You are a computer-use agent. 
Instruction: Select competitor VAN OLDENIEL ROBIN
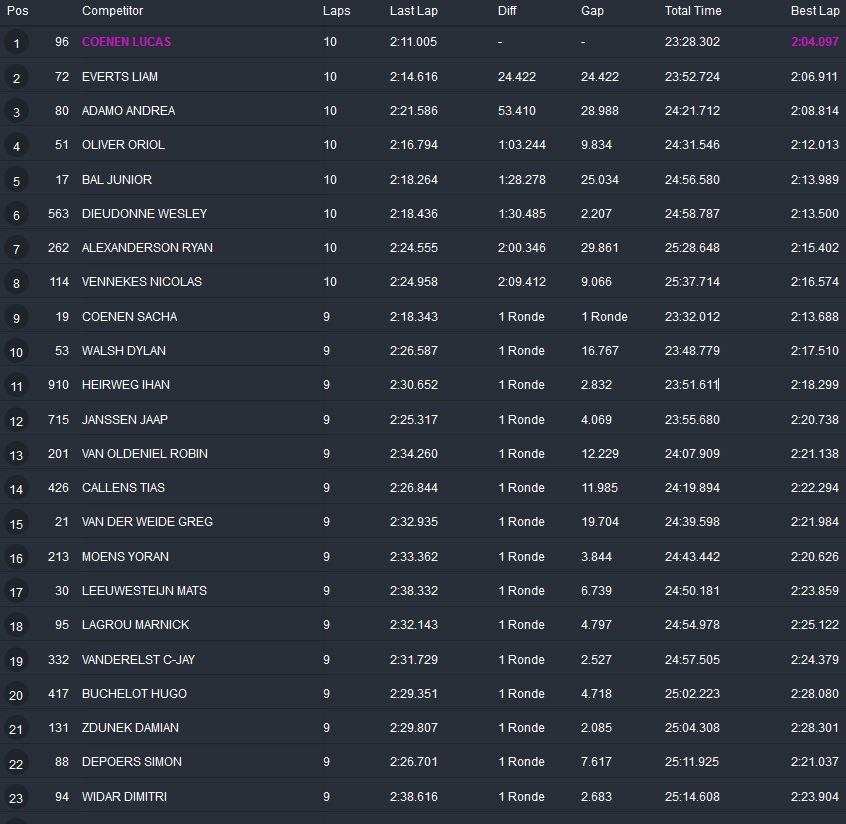click(x=144, y=454)
